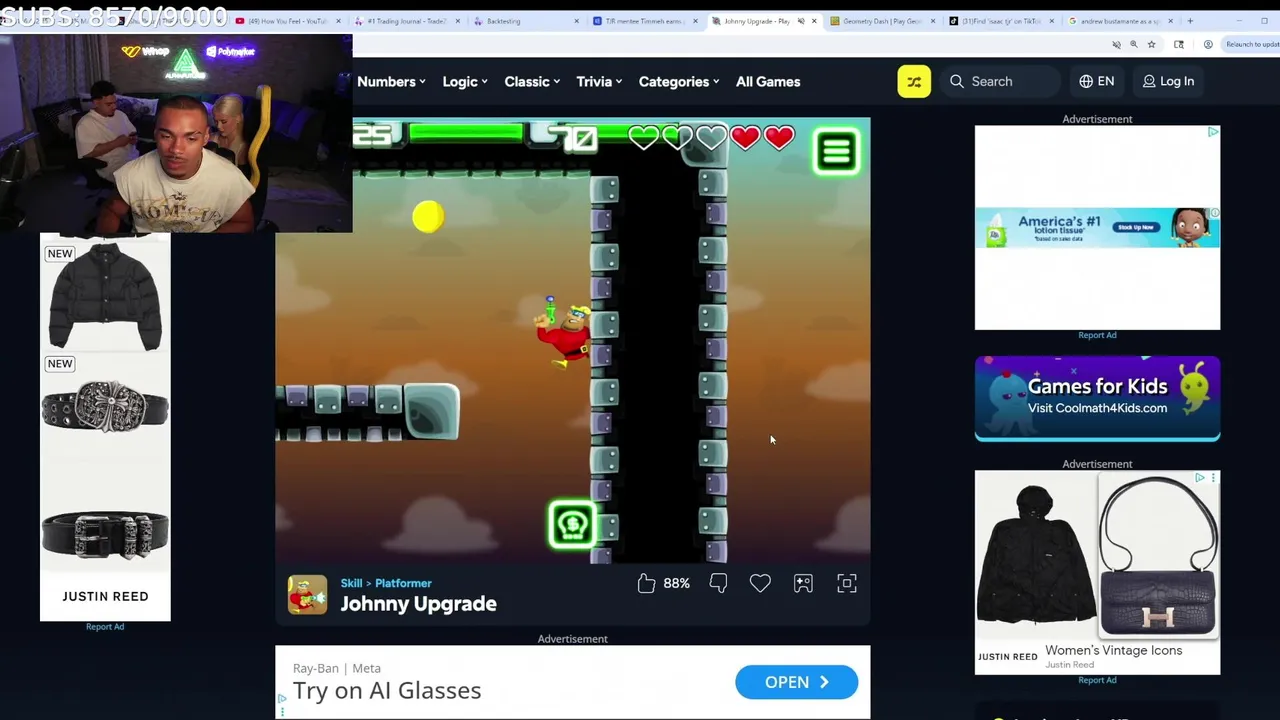Click Report Ad under the left Justin Reed ad
The height and width of the screenshot is (720, 1280).
click(105, 627)
